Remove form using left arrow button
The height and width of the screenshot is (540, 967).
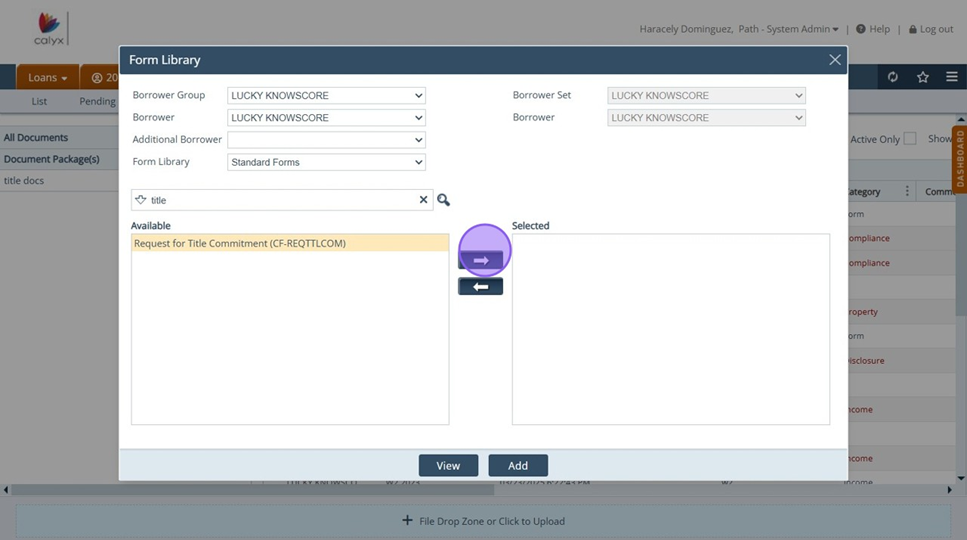coord(480,287)
